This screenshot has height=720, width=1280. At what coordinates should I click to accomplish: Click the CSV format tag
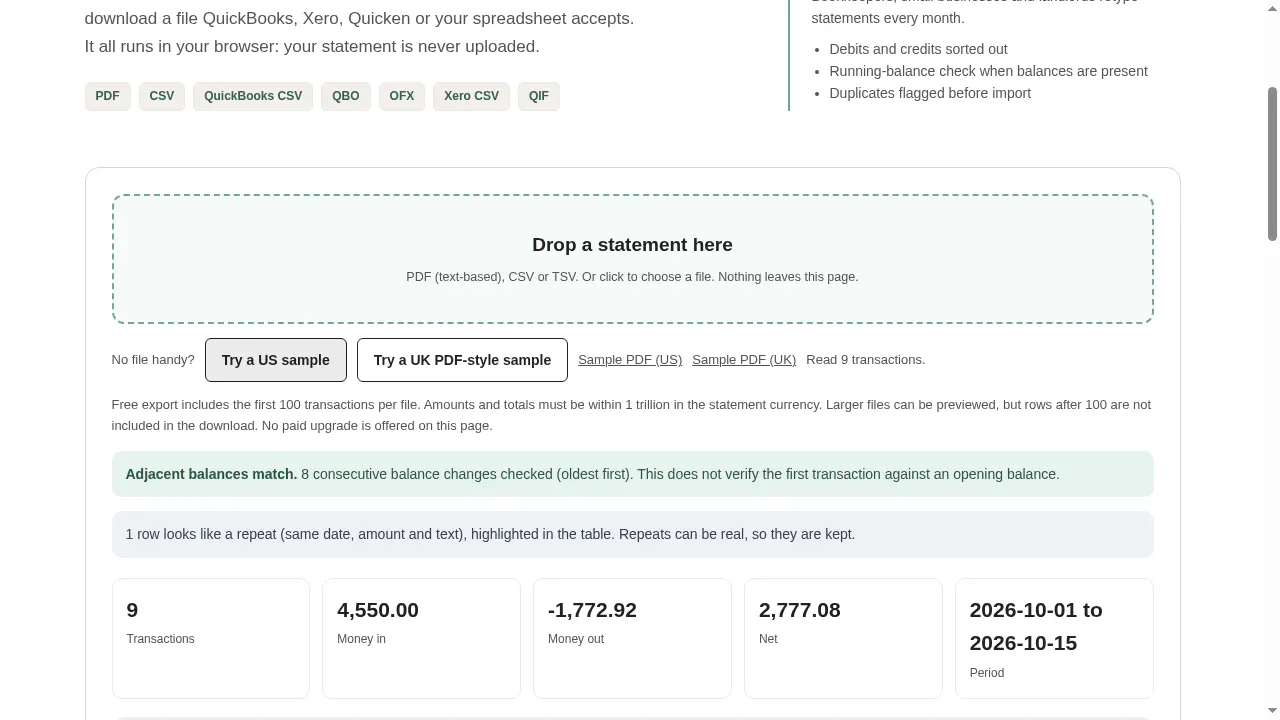tap(162, 96)
